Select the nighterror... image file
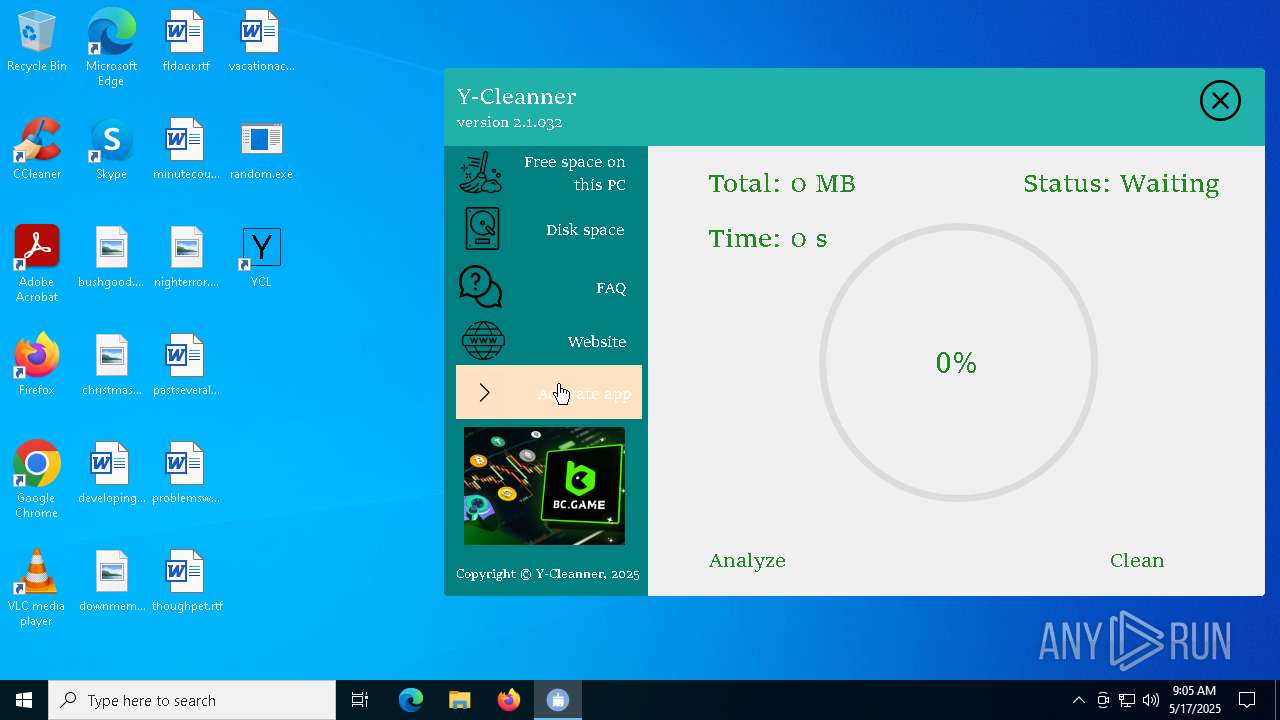The width and height of the screenshot is (1280, 720). [x=186, y=258]
